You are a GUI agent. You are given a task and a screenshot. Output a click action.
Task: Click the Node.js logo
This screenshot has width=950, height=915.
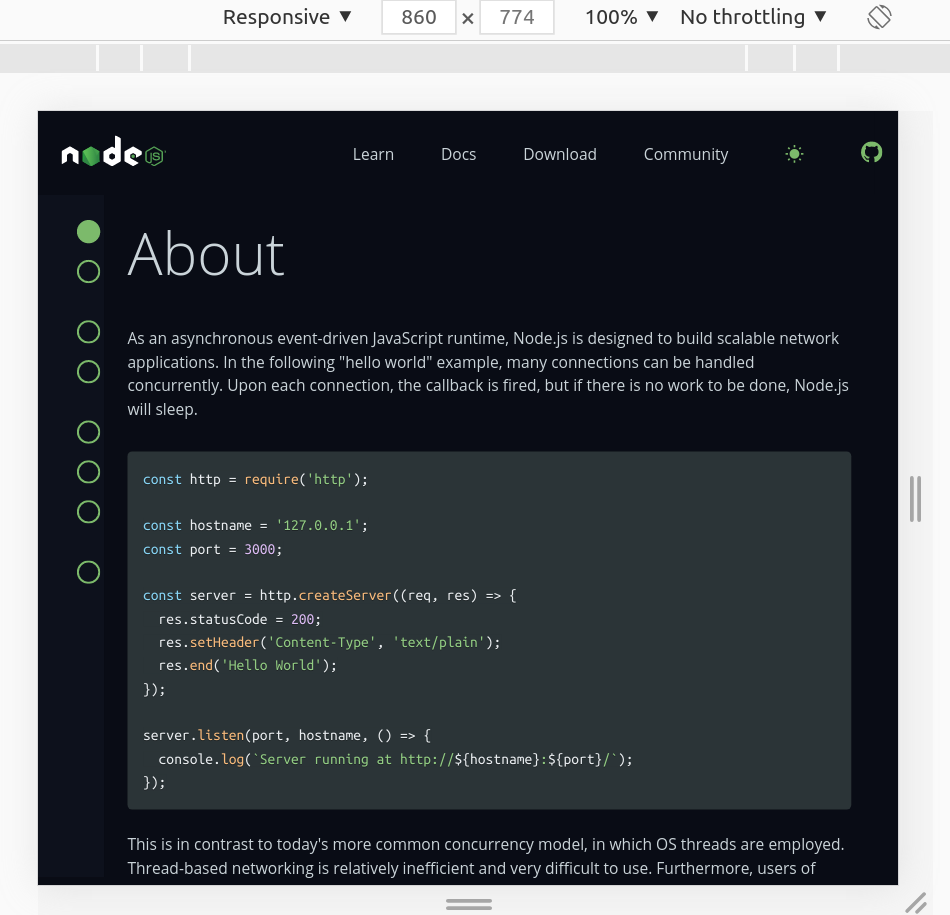113,152
